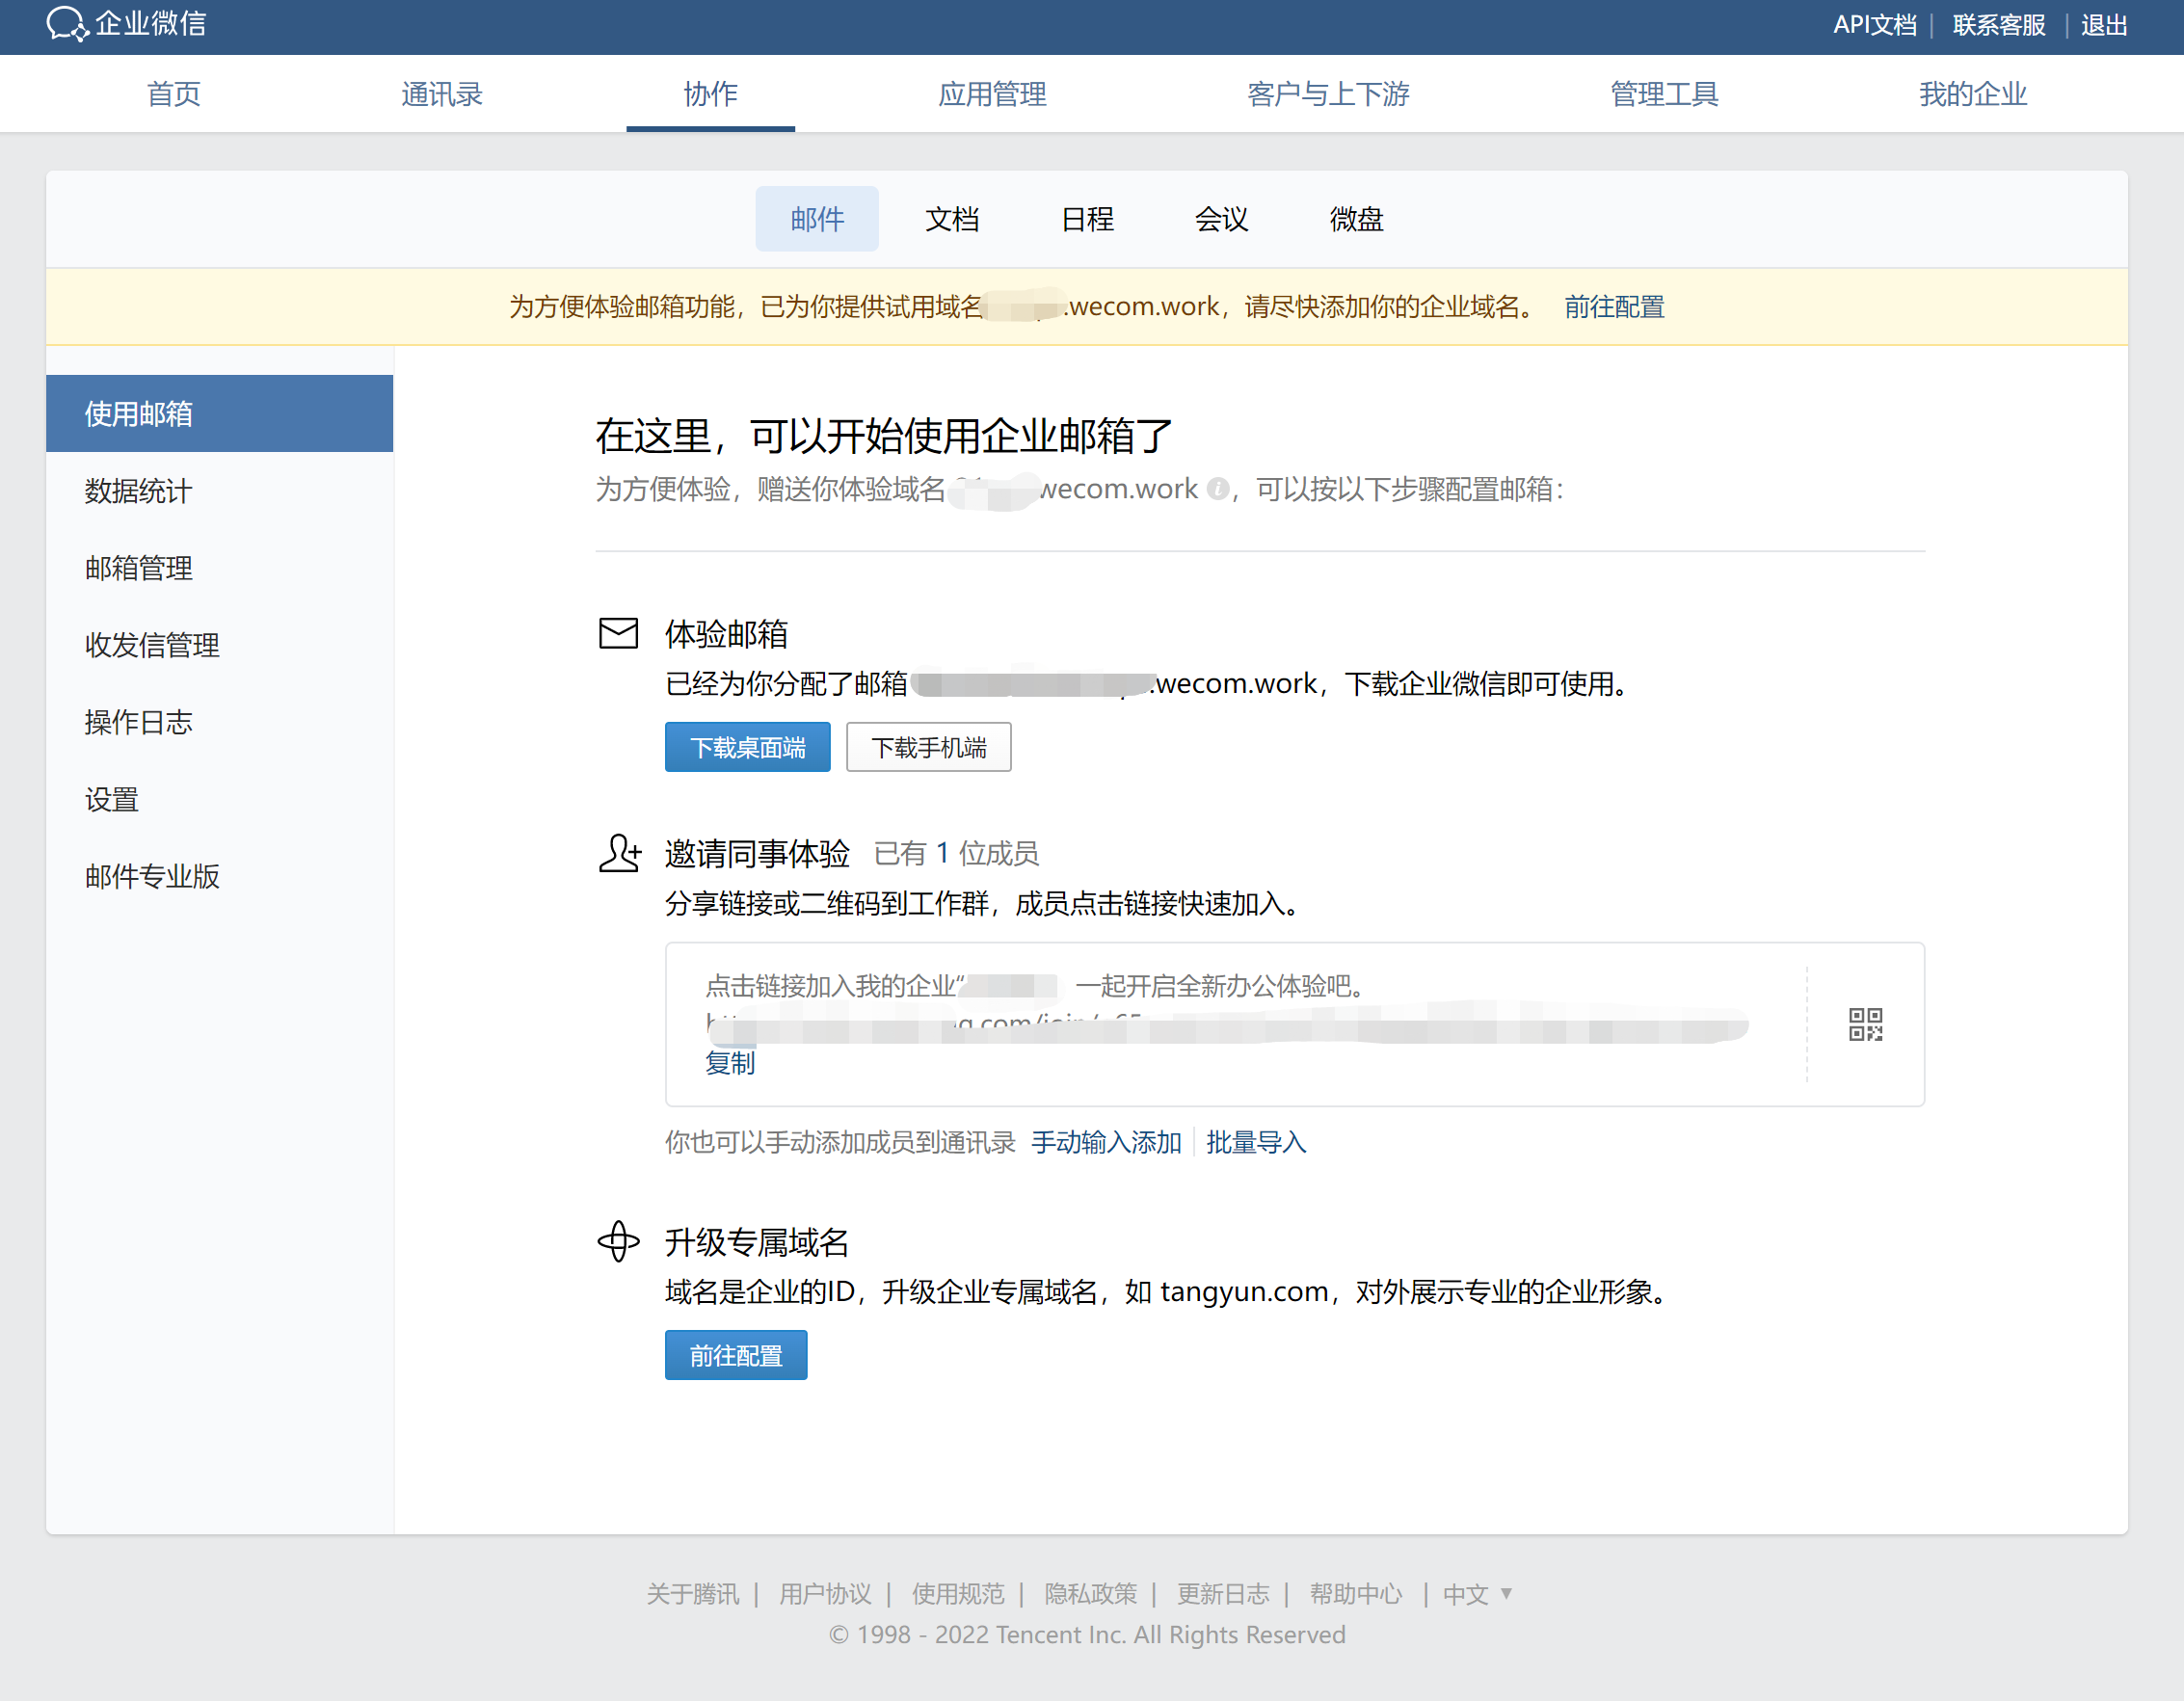Click 已有 1 位成员 text
Viewport: 2184px width, 1701px height.
pyautogui.click(x=956, y=853)
